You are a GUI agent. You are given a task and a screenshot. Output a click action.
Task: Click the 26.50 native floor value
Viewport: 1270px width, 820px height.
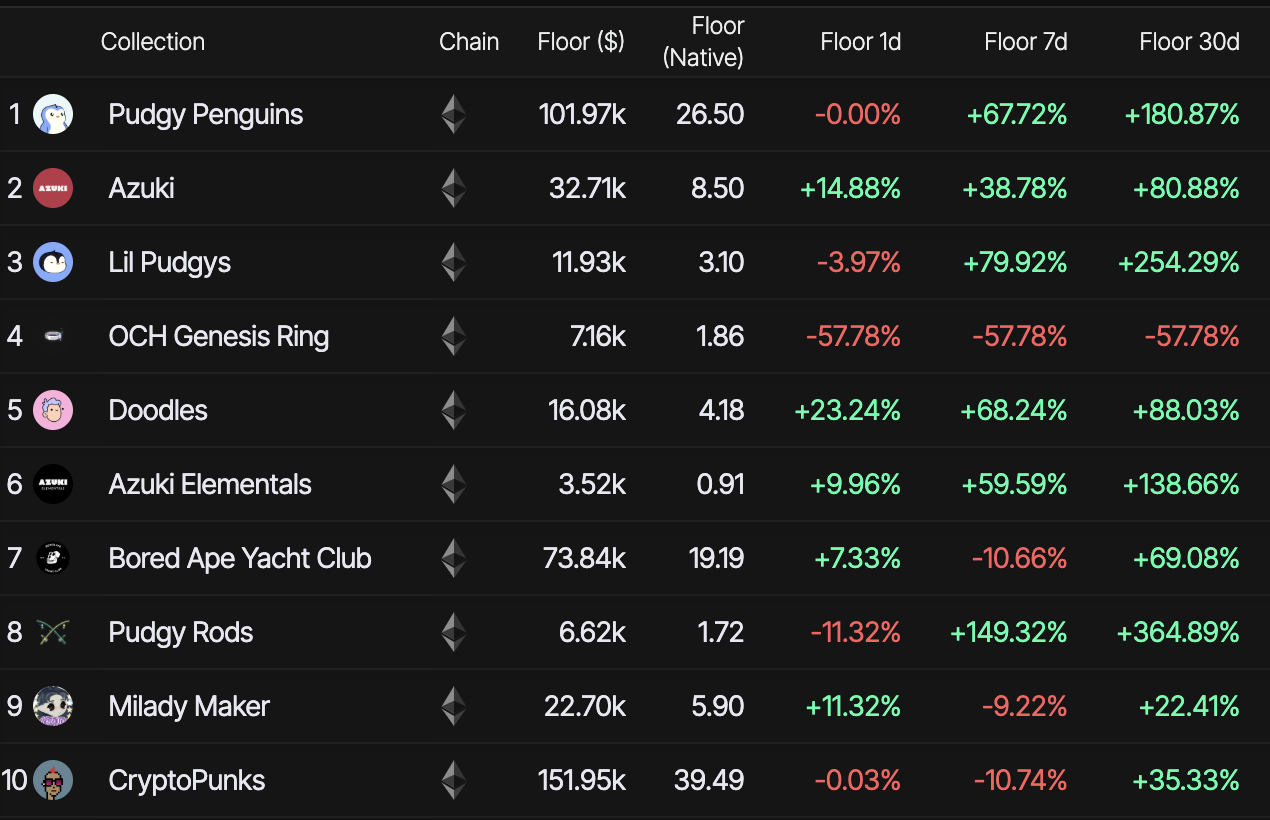(710, 114)
